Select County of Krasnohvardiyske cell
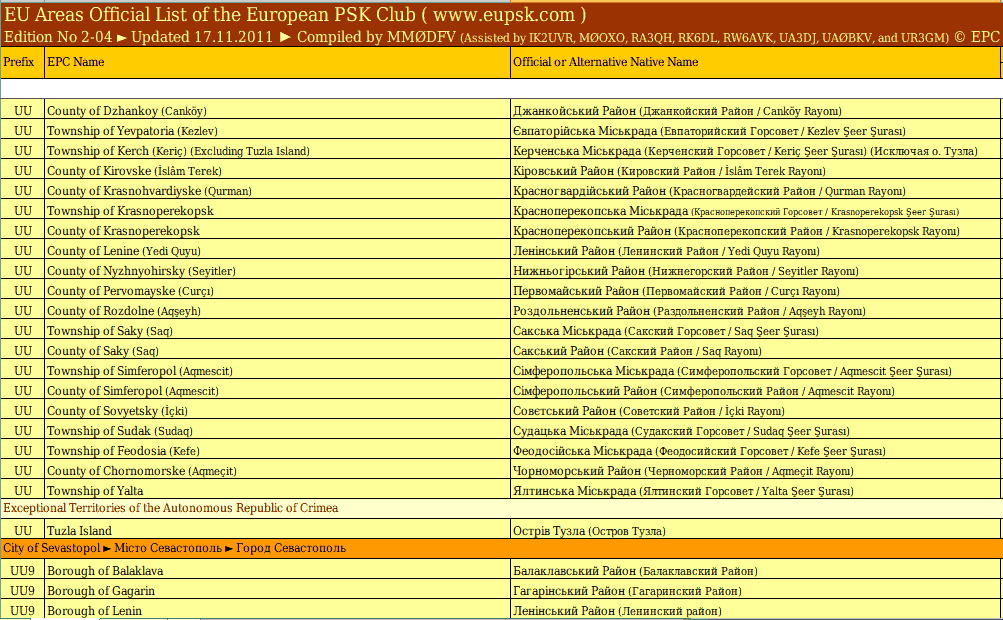The image size is (1003, 620). point(149,191)
